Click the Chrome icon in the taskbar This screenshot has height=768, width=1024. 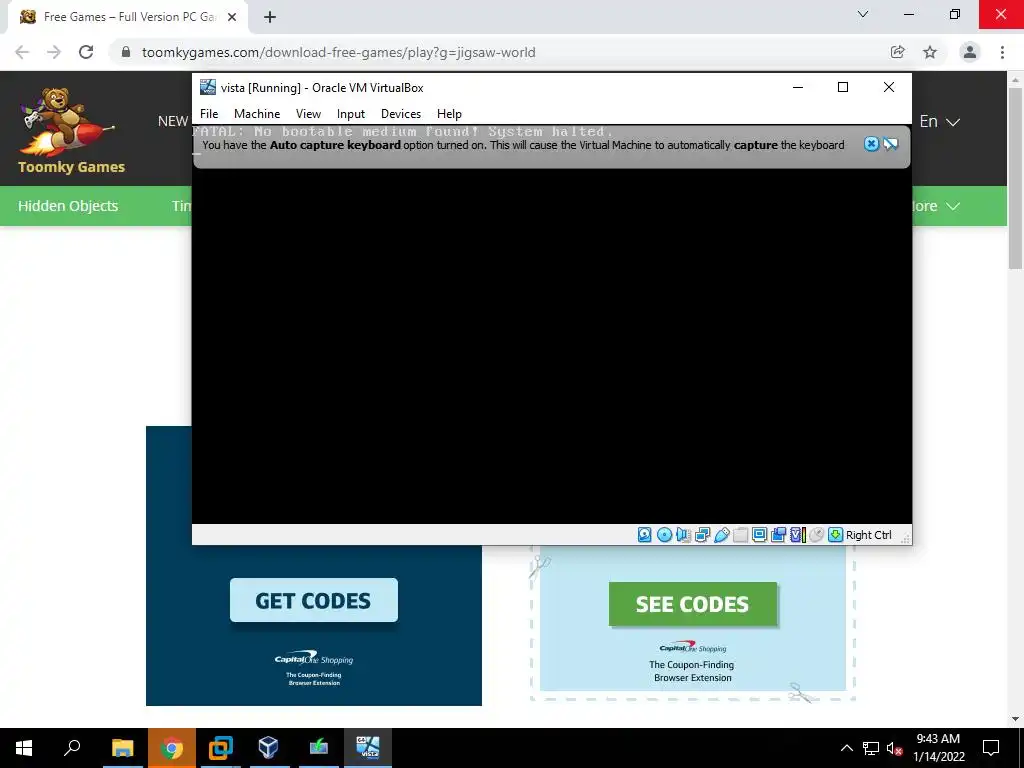coord(172,748)
